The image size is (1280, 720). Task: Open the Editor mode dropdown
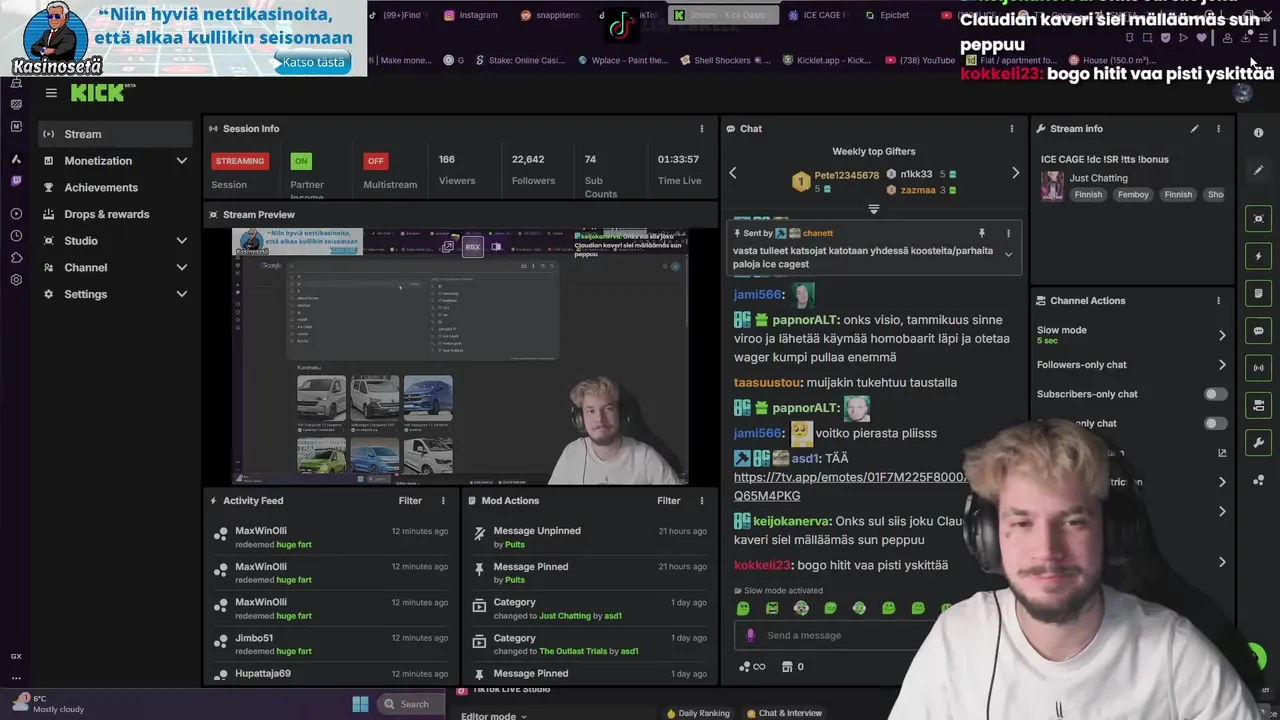click(494, 716)
